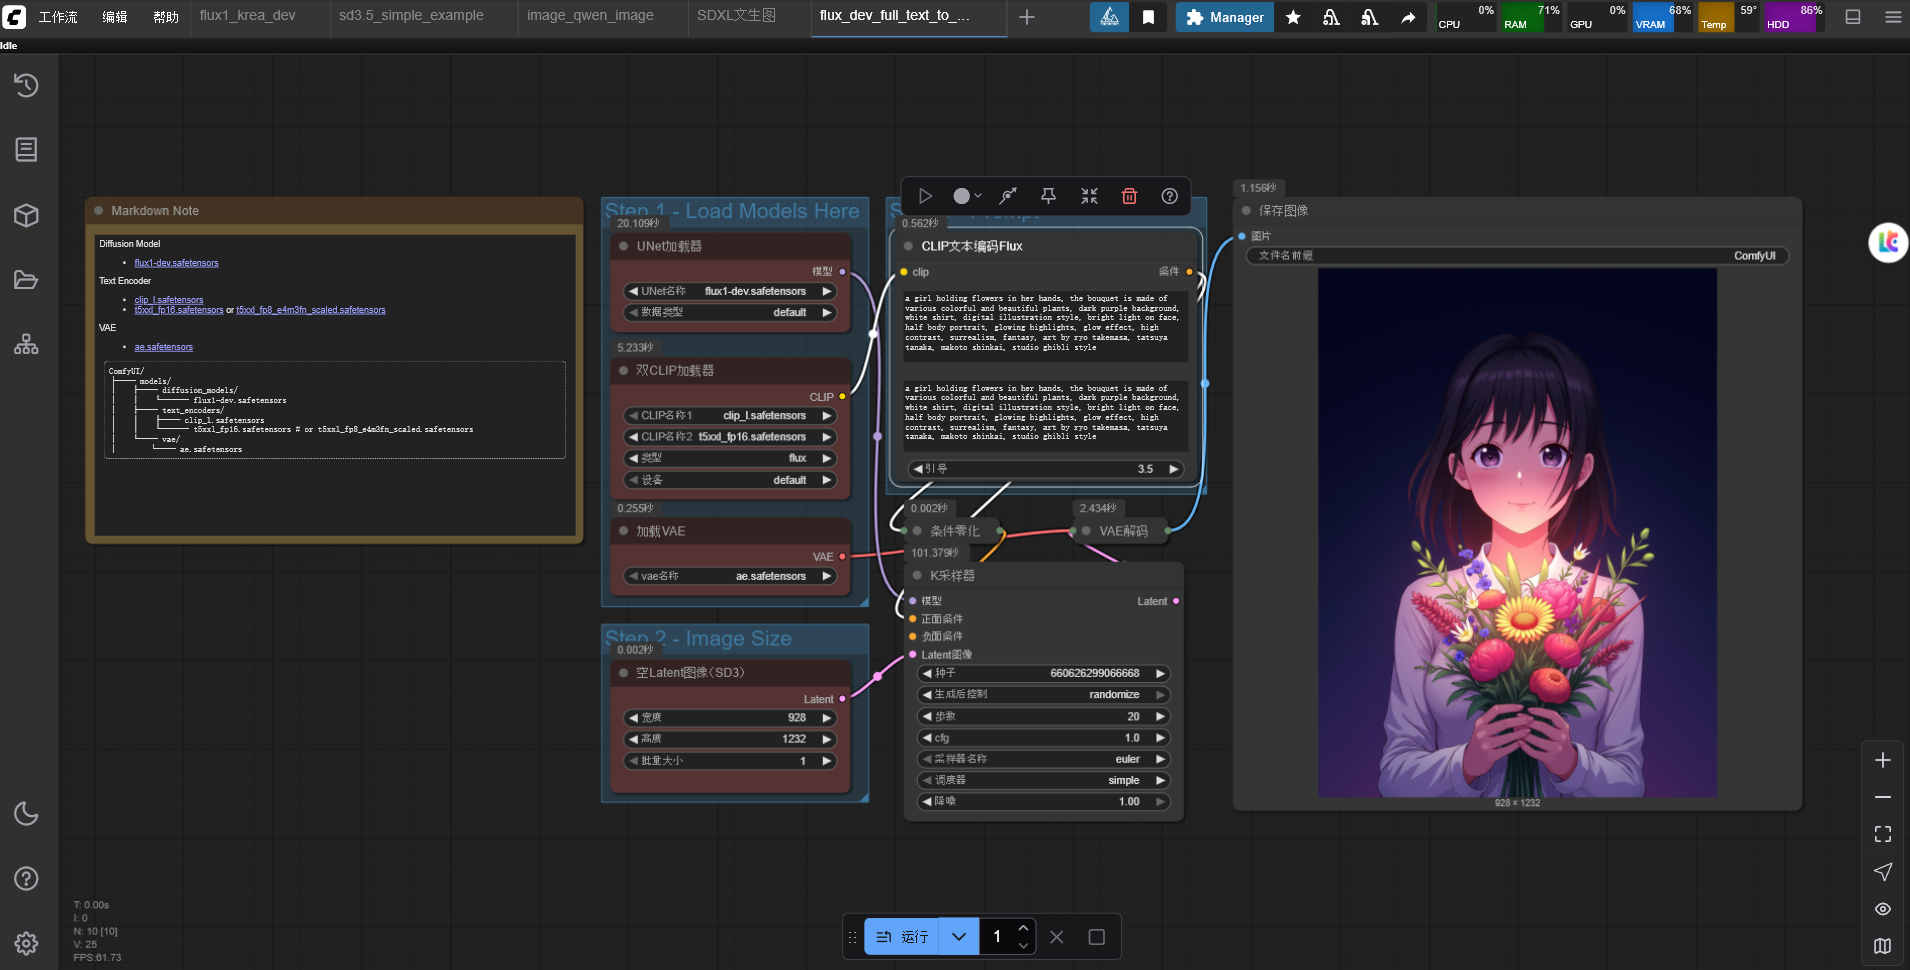Image resolution: width=1910 pixels, height=970 pixels.
Task: Run the workflow with the 运行 button
Action: click(902, 937)
